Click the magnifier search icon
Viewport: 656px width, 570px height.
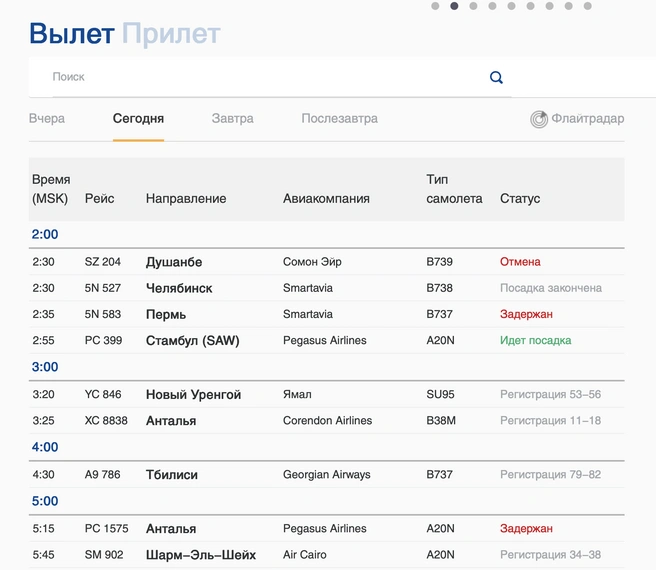click(x=496, y=77)
